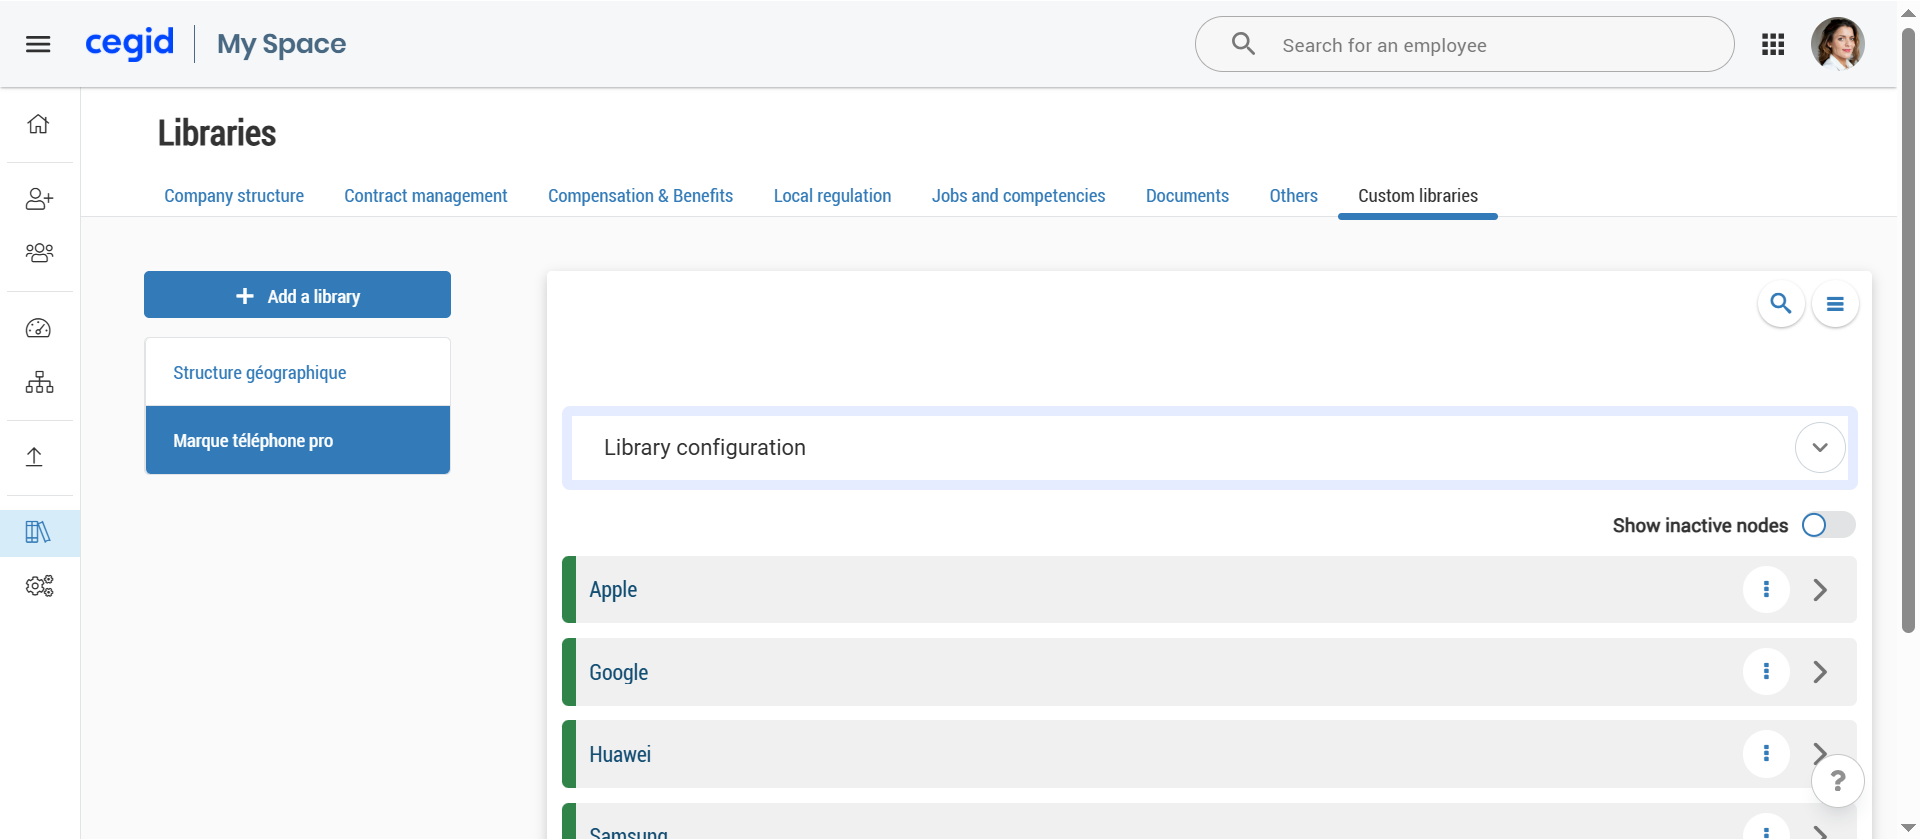Click the Home icon in sidebar
Image resolution: width=1920 pixels, height=839 pixels.
point(38,124)
